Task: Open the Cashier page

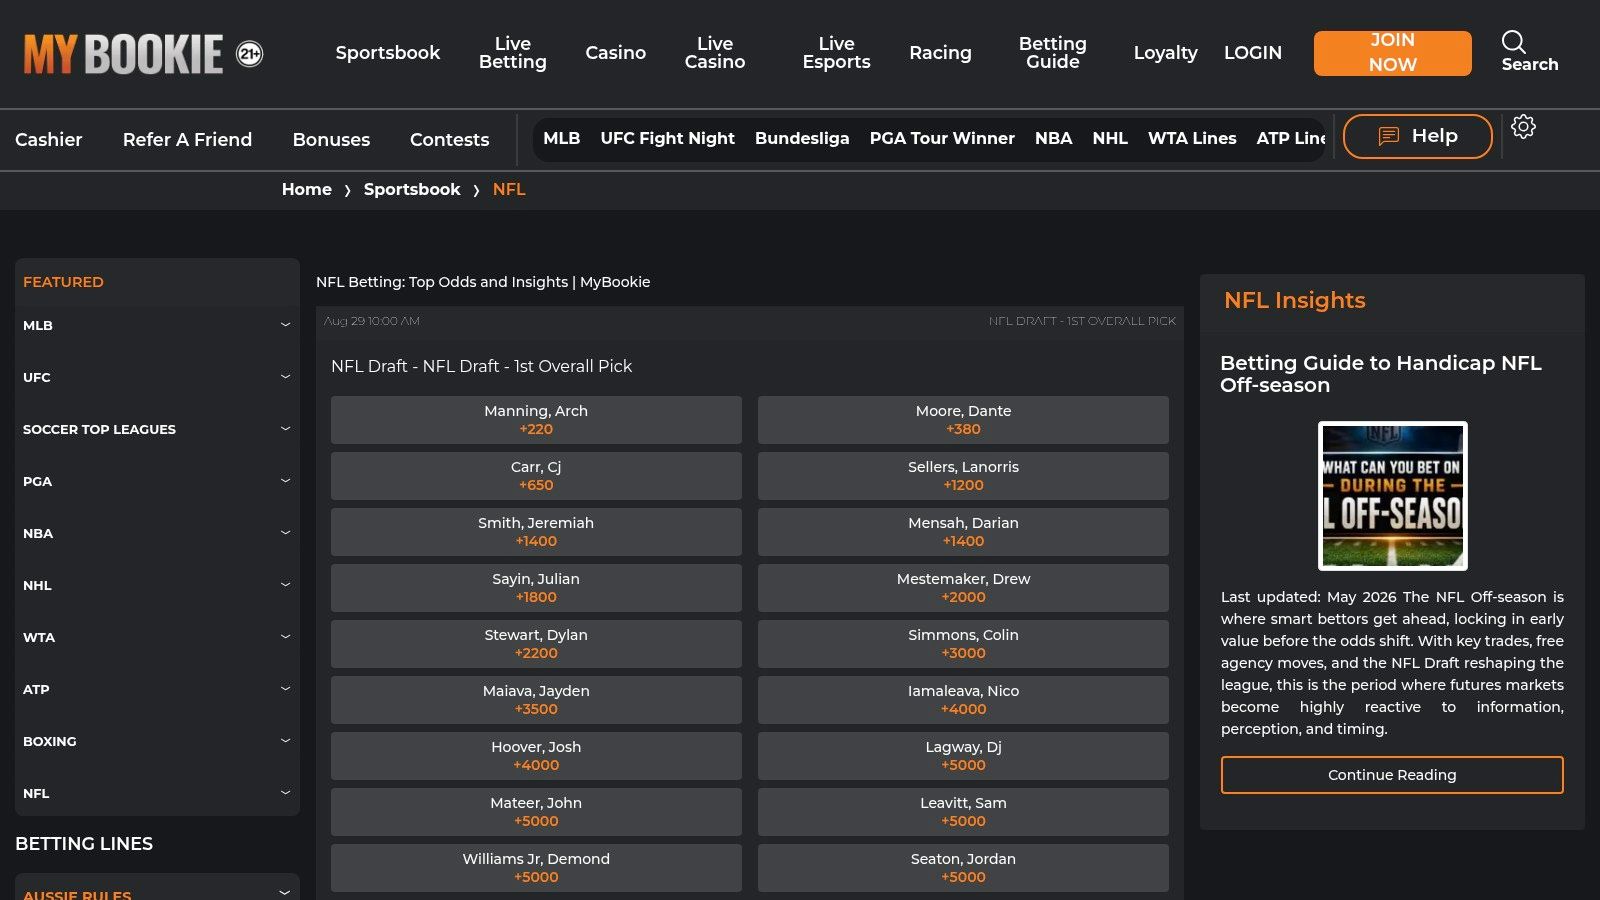Action: point(49,140)
